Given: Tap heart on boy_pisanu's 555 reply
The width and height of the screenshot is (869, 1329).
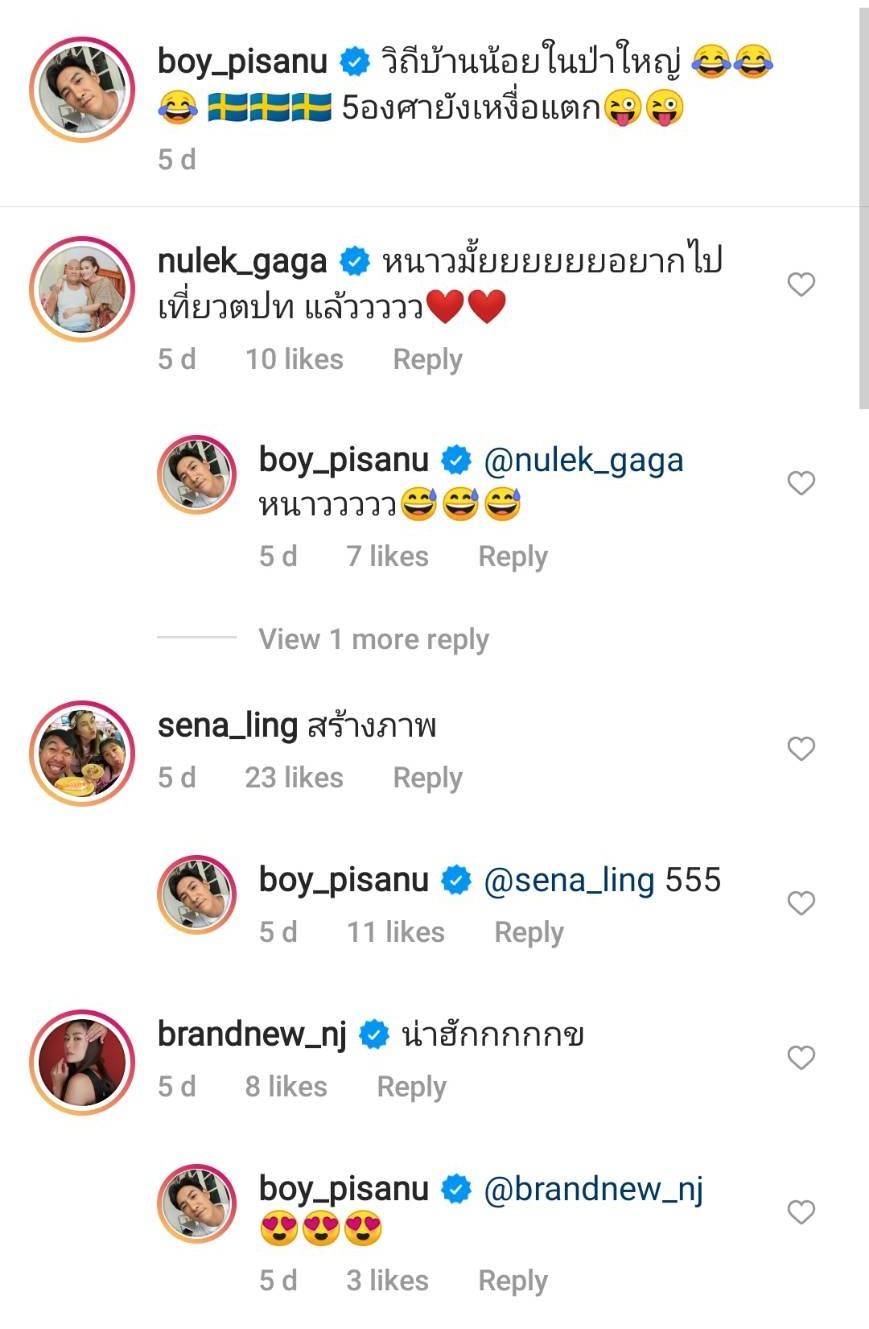Looking at the screenshot, I should (801, 903).
